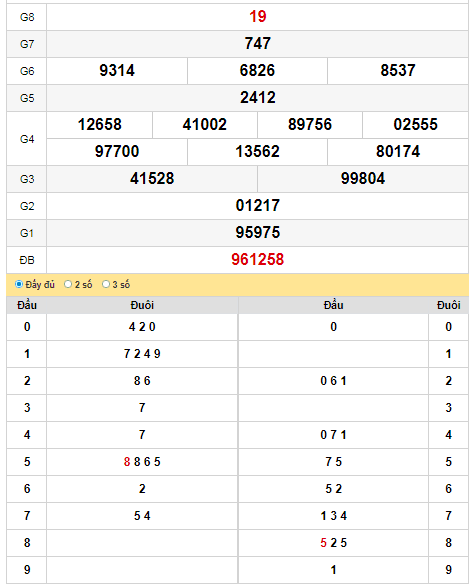Click the G8 prize number 19
The image size is (472, 587).
coord(258,16)
